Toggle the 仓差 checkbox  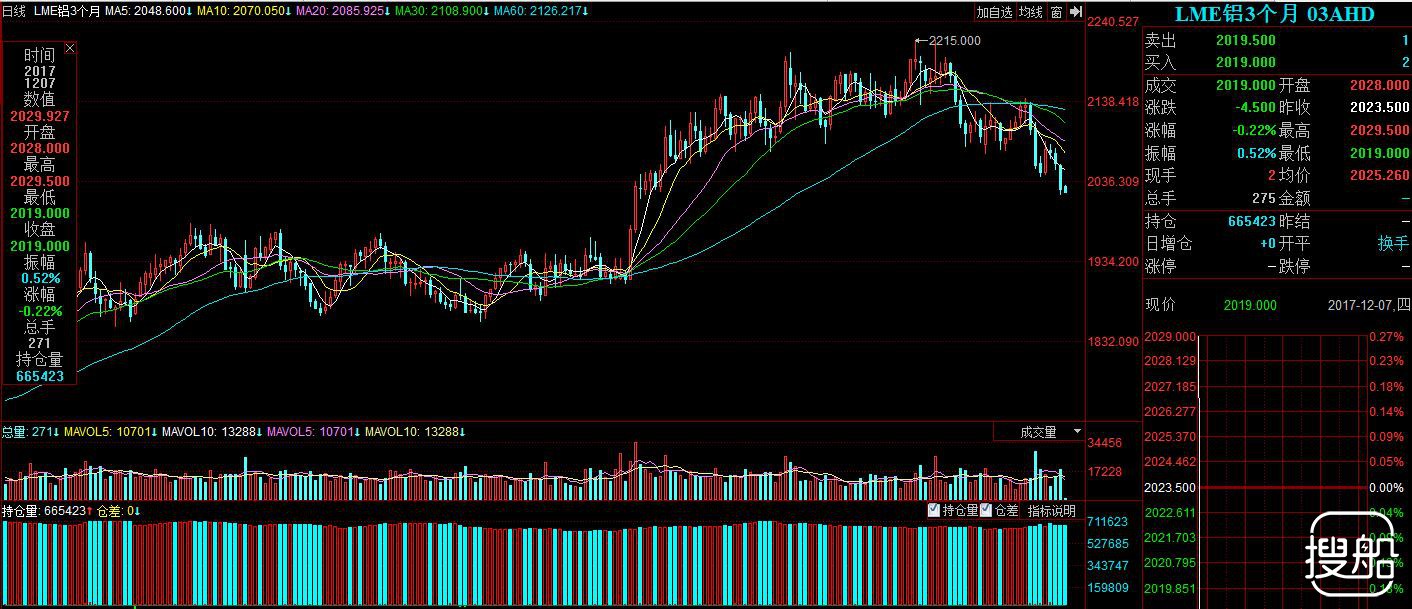tap(986, 510)
